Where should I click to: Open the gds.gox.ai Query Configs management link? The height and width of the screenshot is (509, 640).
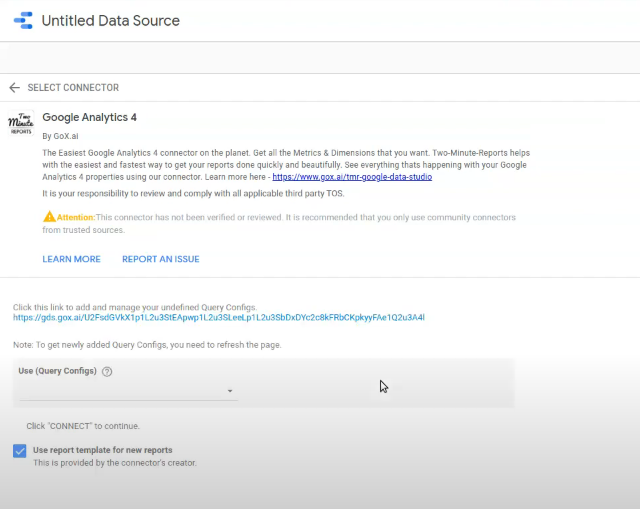pos(219,318)
